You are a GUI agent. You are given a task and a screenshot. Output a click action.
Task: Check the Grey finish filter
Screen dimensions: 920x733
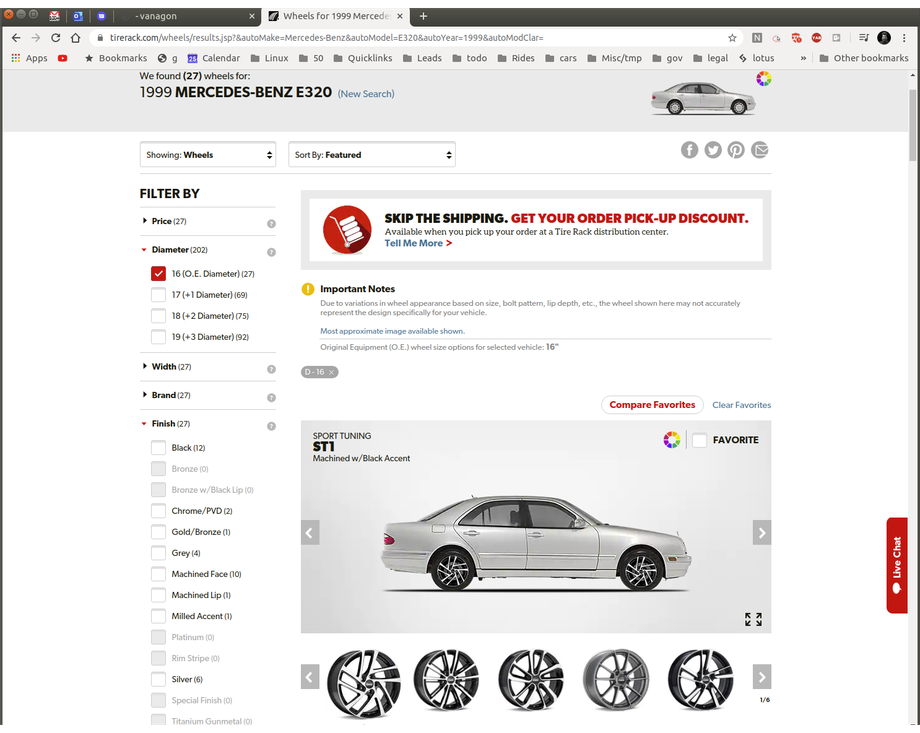(x=158, y=553)
